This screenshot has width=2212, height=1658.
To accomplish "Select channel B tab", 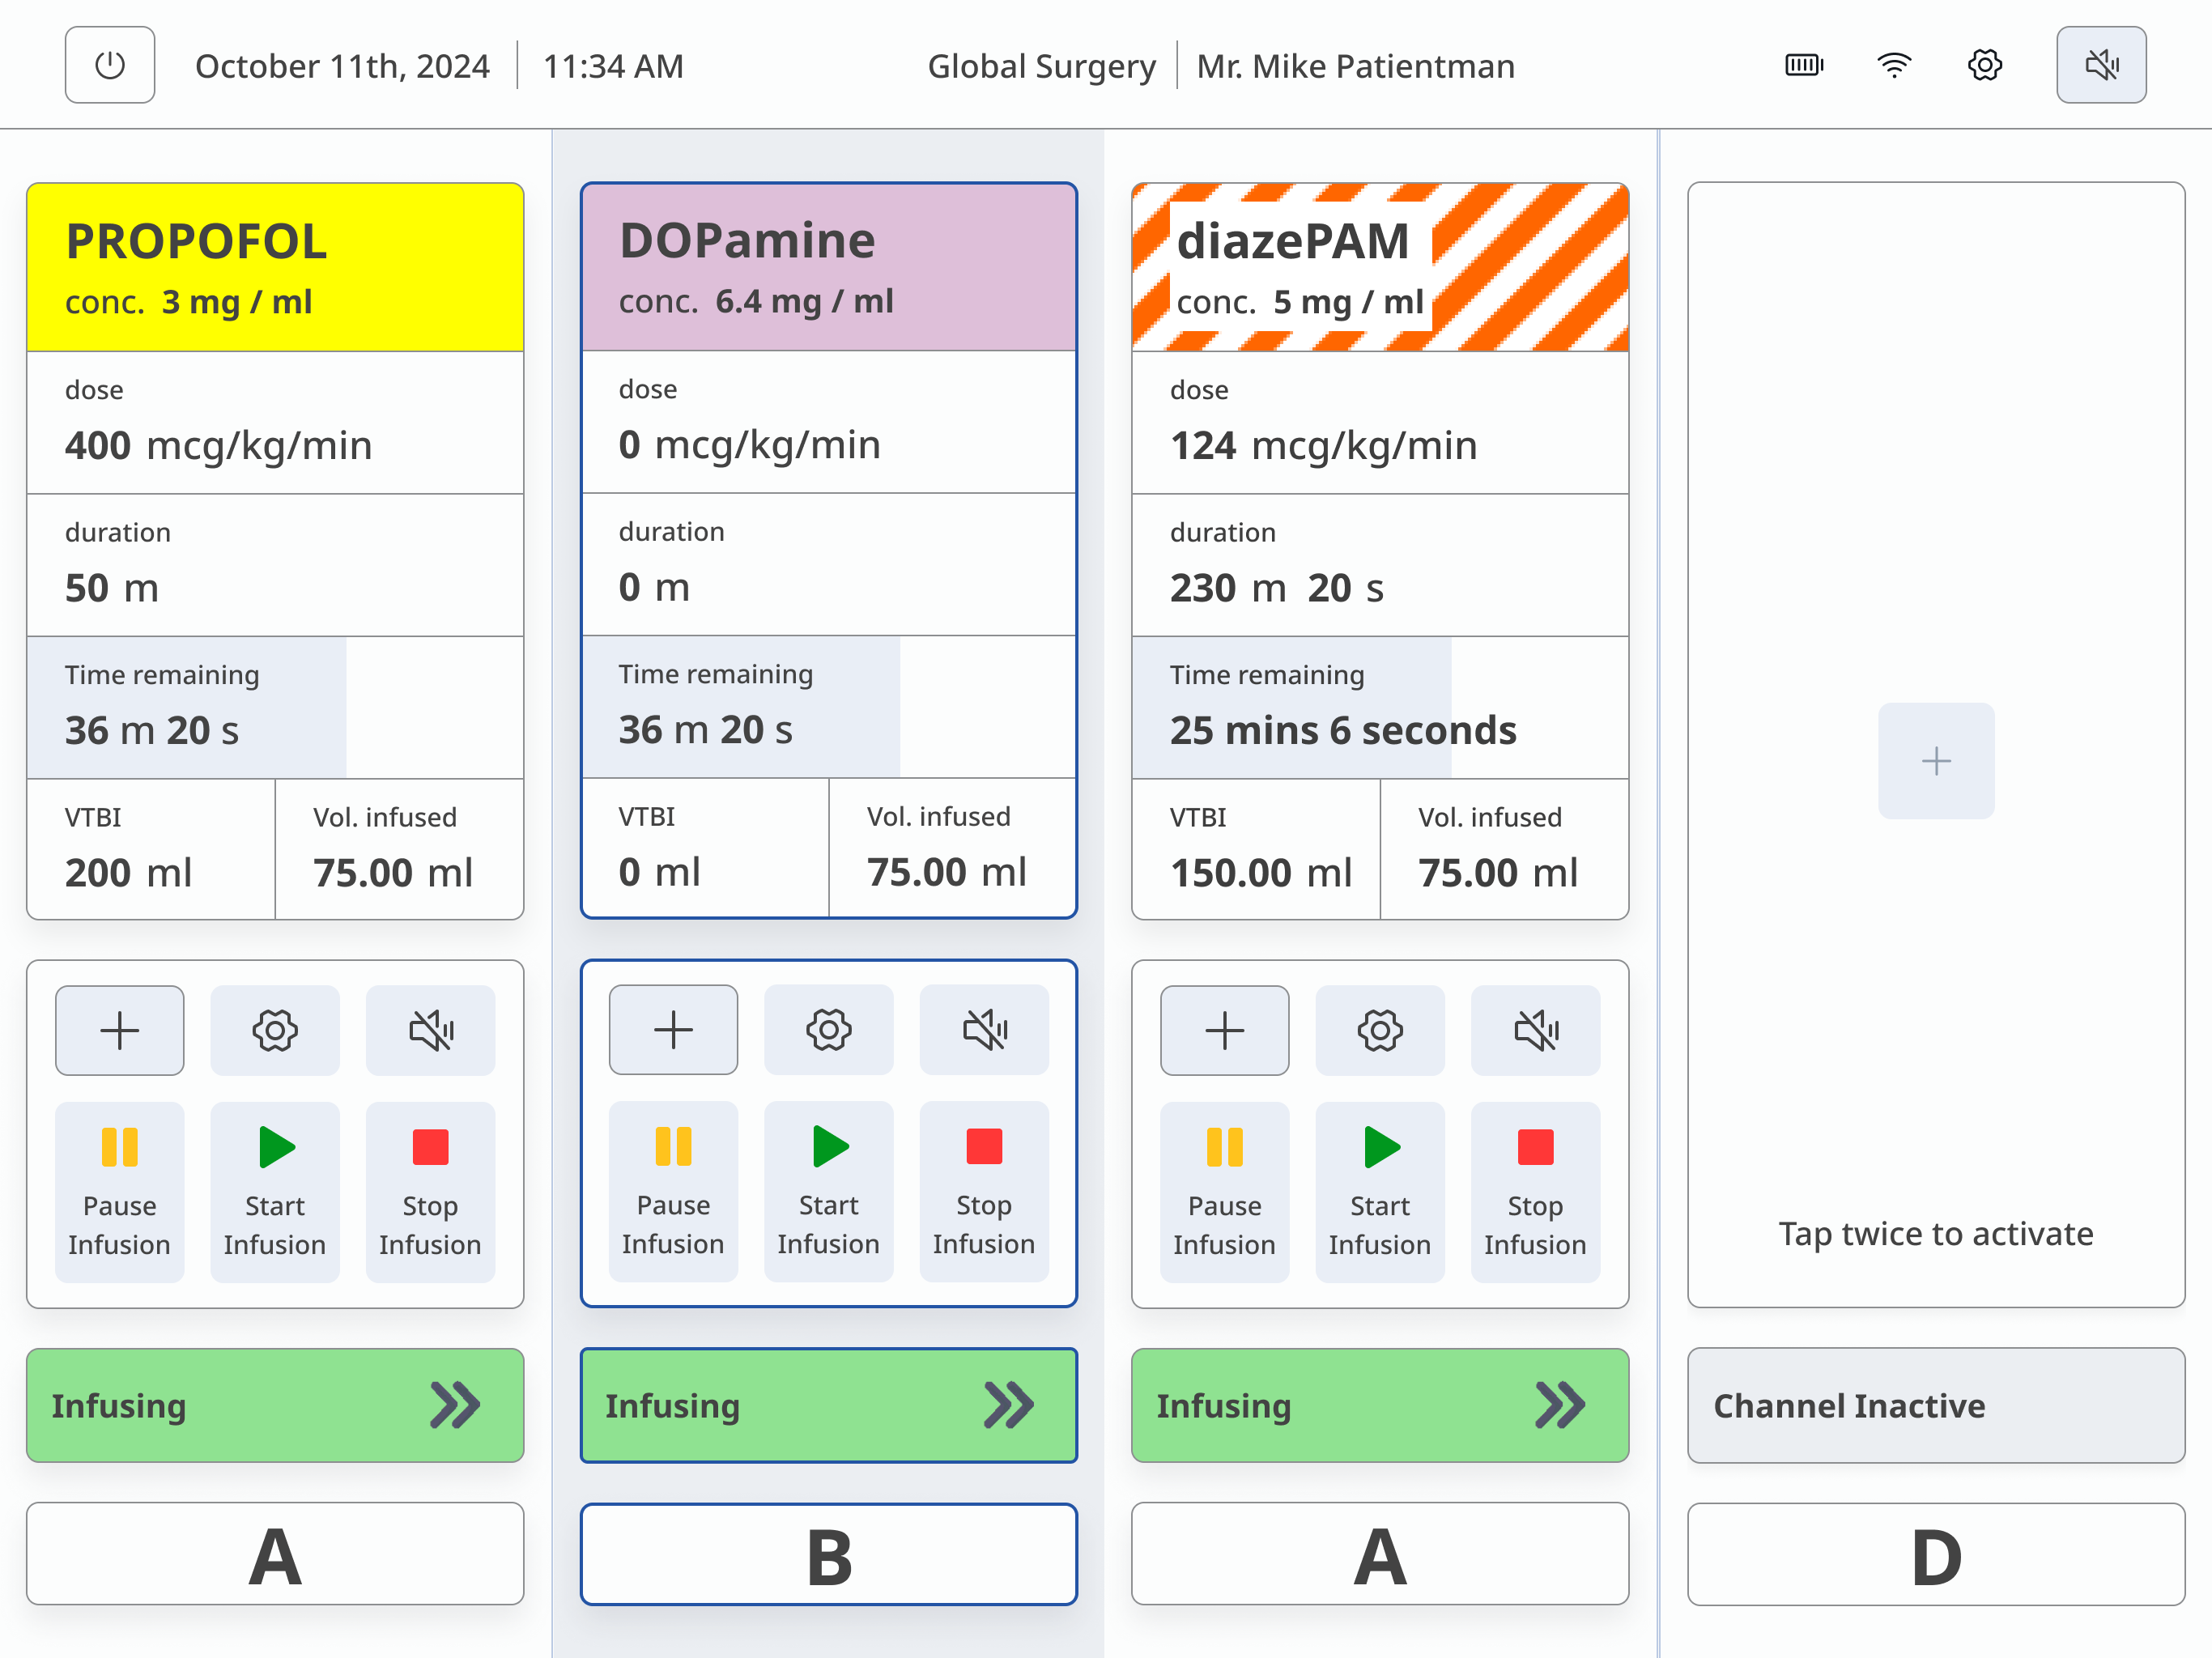I will click(828, 1555).
